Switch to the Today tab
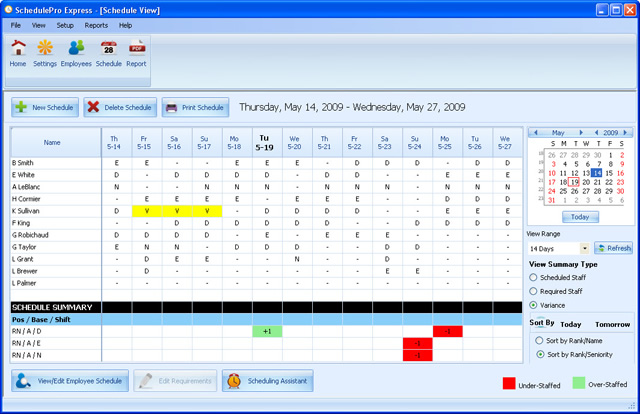 click(571, 324)
